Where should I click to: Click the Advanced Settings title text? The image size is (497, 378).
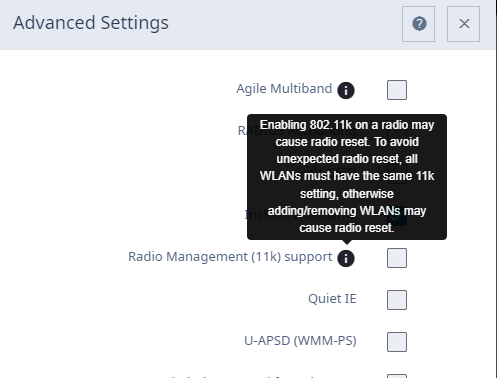[x=91, y=23]
